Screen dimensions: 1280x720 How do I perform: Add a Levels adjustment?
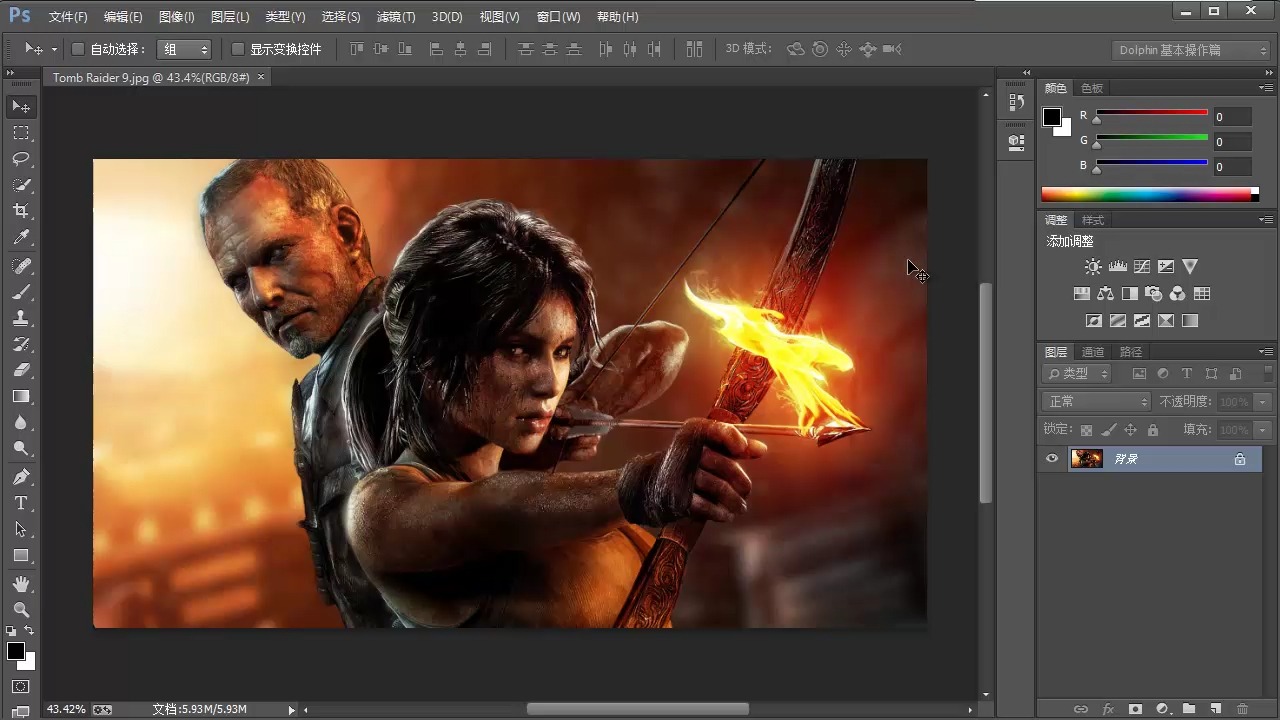1118,267
